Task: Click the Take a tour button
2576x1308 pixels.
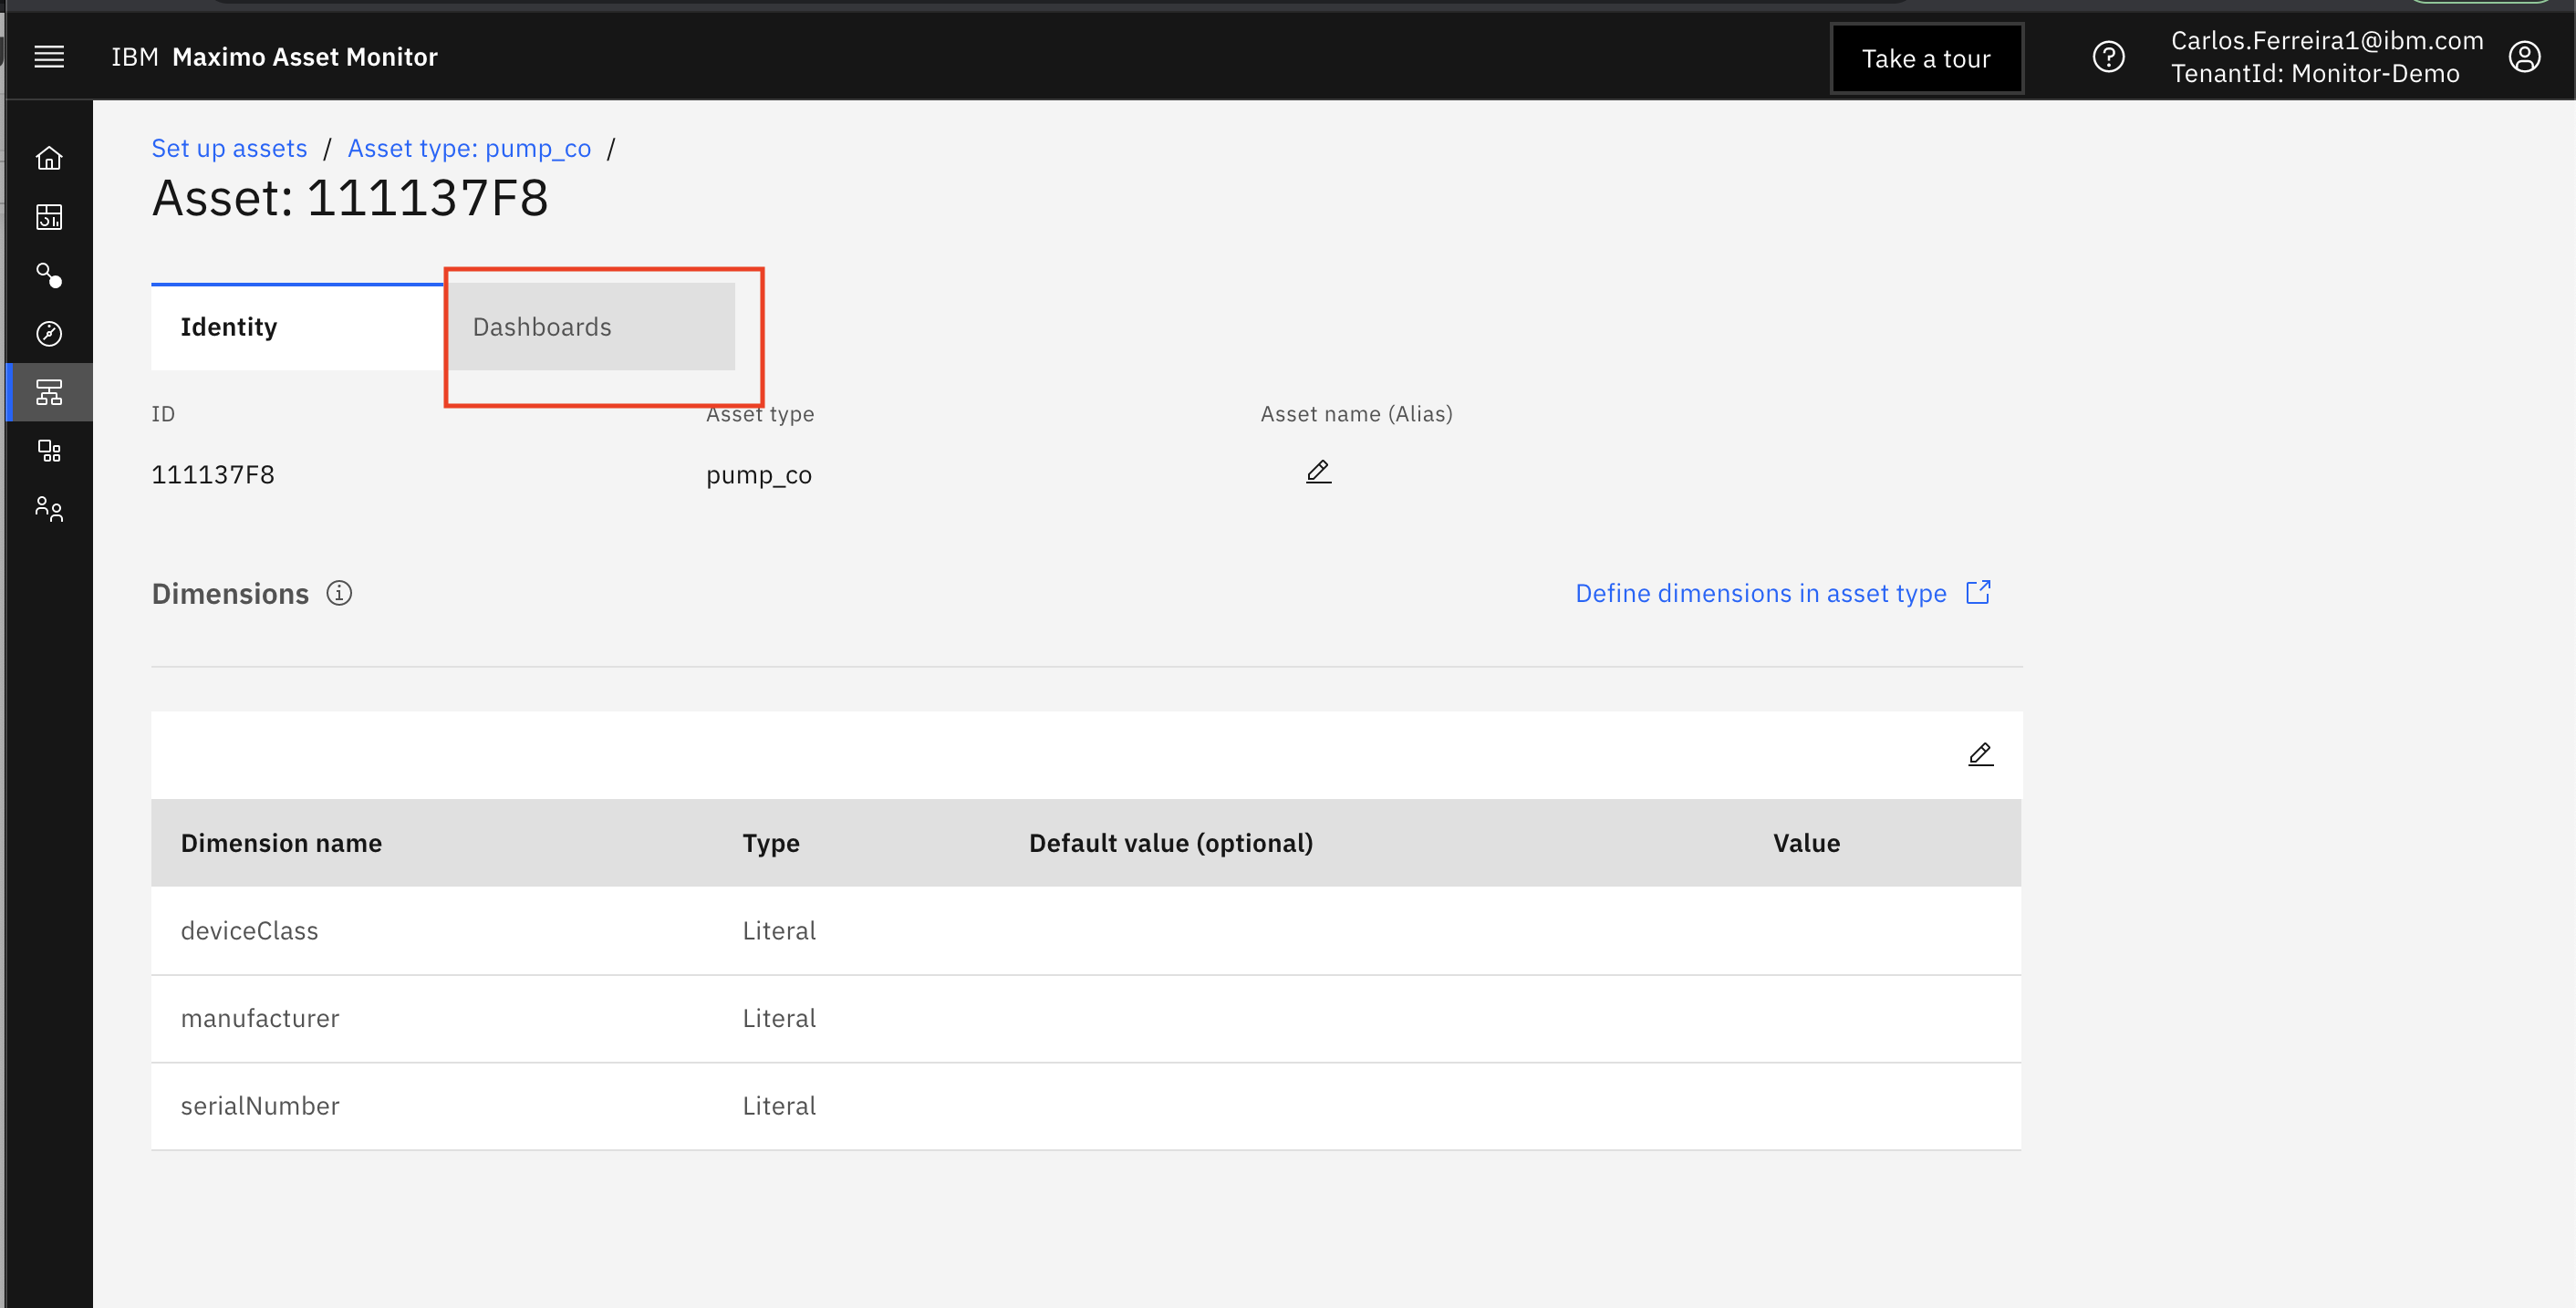Action: click(x=1926, y=58)
